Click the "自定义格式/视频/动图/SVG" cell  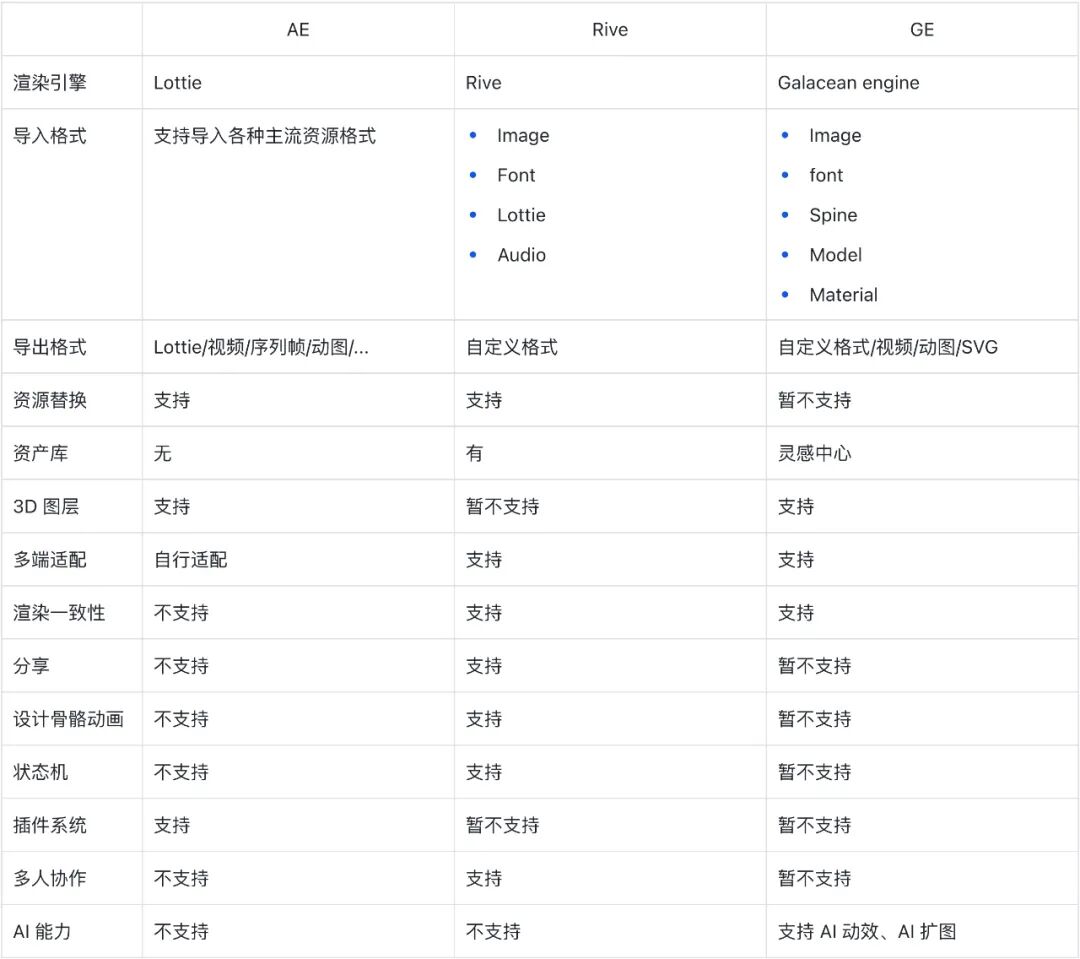tap(888, 347)
